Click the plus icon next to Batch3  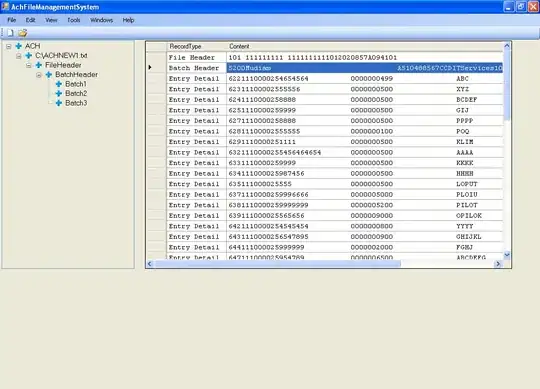click(x=59, y=103)
